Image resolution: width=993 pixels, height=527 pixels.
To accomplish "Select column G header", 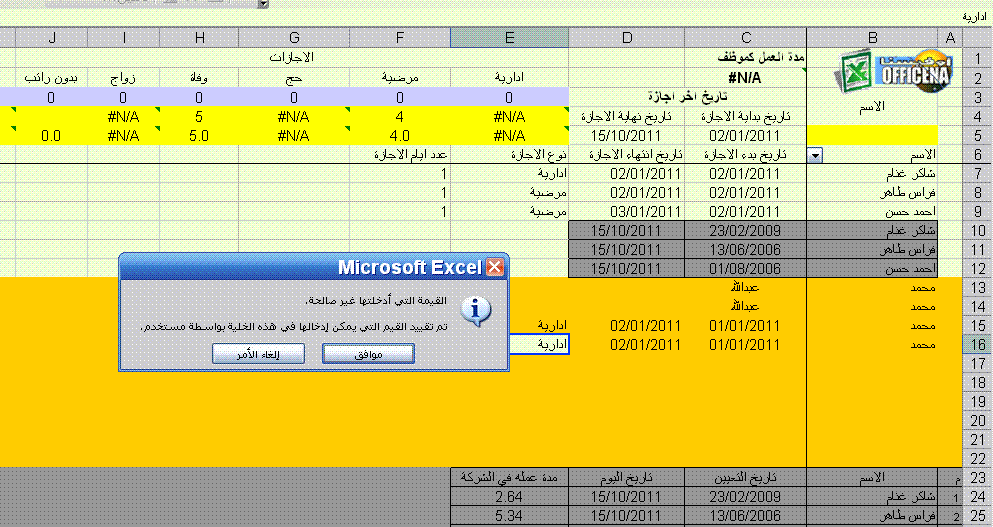I will [294, 37].
